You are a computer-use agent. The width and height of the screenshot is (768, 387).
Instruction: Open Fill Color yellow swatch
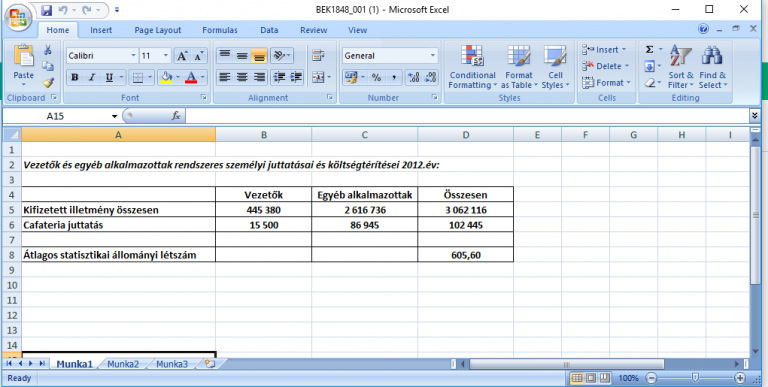point(167,77)
